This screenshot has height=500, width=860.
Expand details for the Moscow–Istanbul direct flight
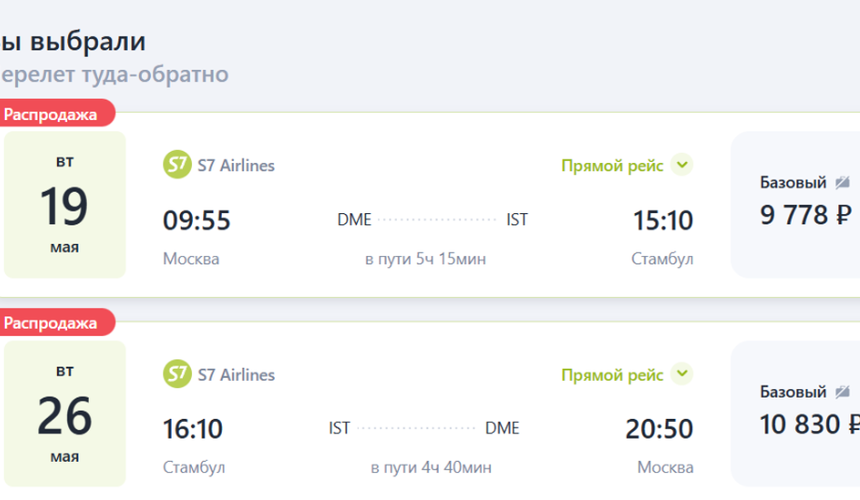click(x=682, y=165)
